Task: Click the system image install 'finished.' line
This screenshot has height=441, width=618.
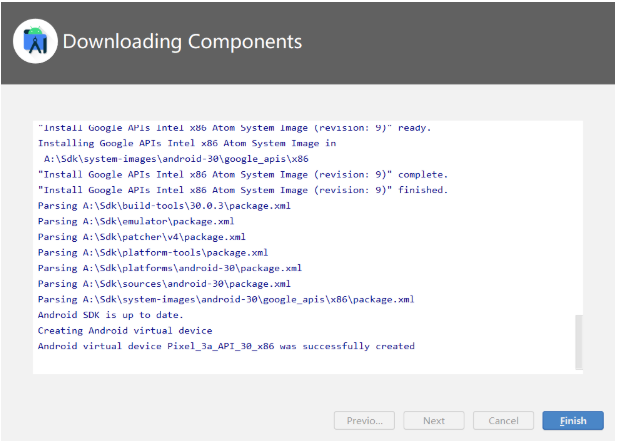Action: point(243,190)
